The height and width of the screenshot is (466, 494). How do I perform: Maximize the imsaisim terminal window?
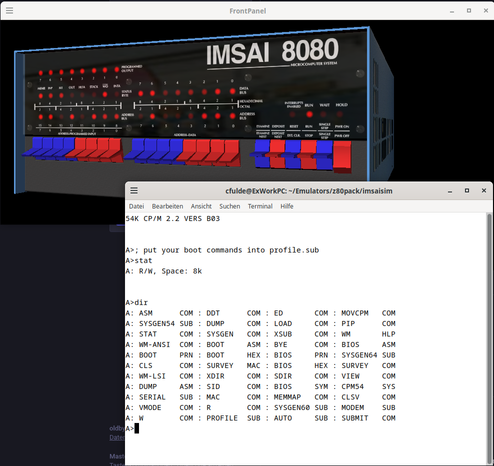pyautogui.click(x=467, y=191)
